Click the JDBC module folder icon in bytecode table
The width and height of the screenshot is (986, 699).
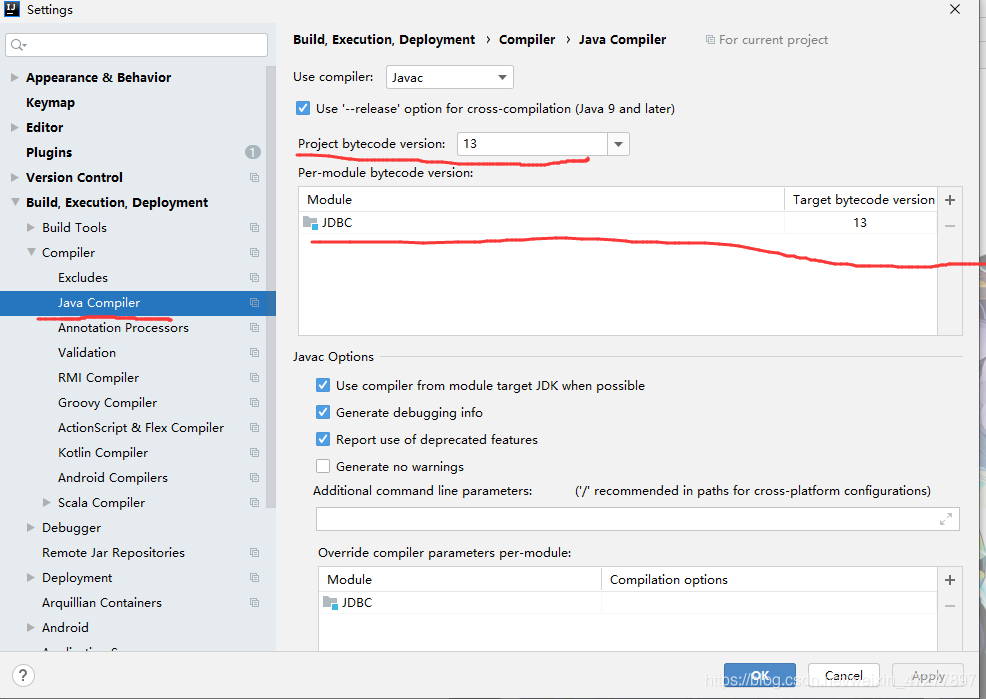click(x=310, y=223)
